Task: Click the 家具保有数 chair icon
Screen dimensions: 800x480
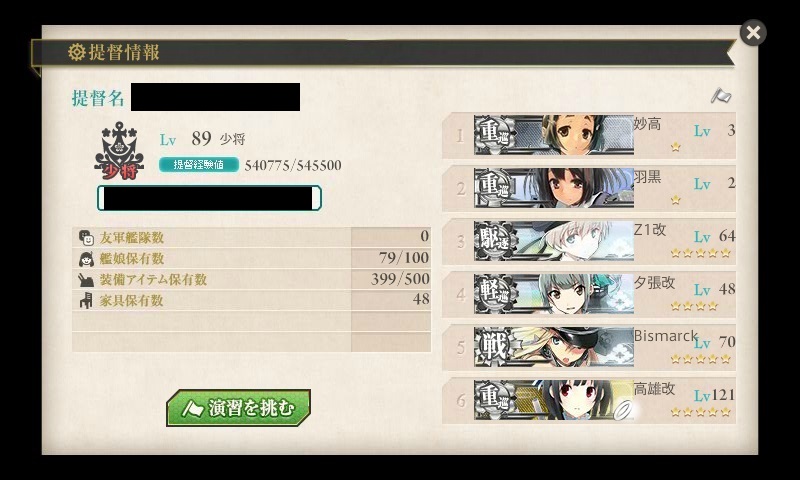Action: (86, 300)
